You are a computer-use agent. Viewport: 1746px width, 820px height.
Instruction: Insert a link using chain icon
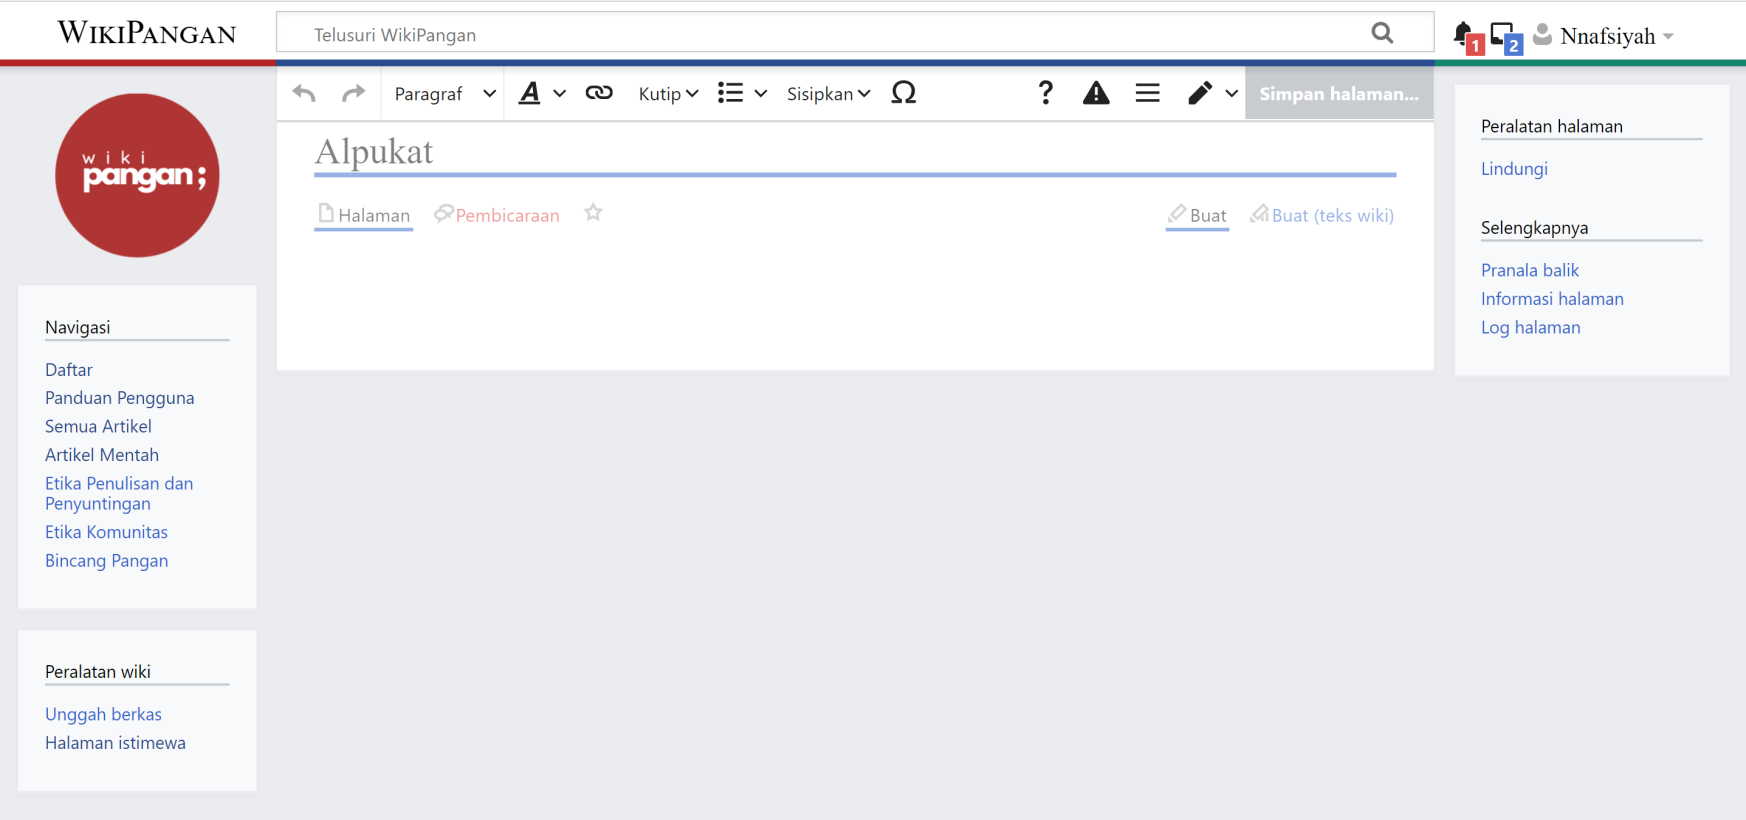tap(599, 93)
